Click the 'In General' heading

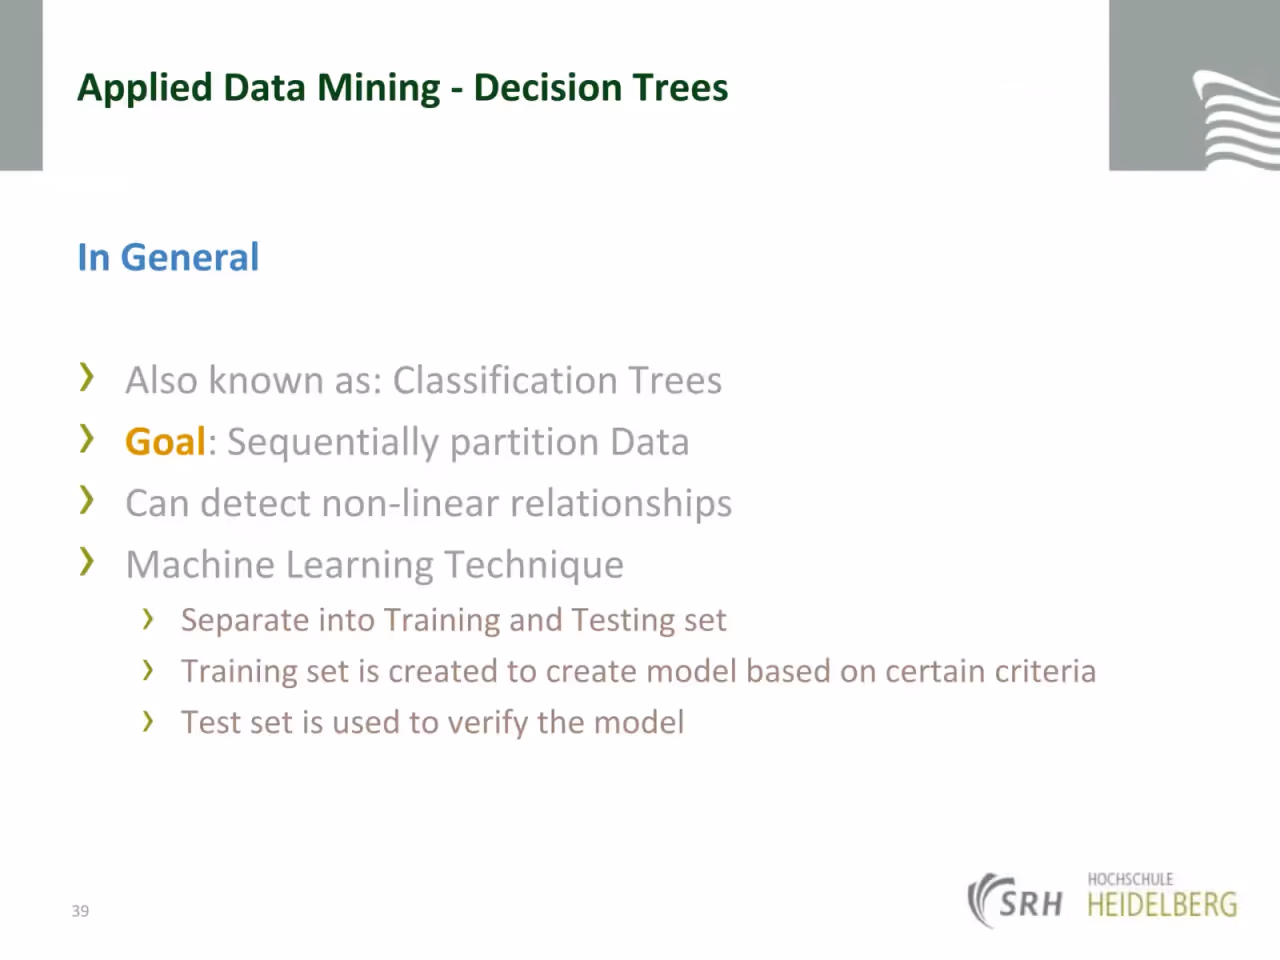(x=168, y=257)
